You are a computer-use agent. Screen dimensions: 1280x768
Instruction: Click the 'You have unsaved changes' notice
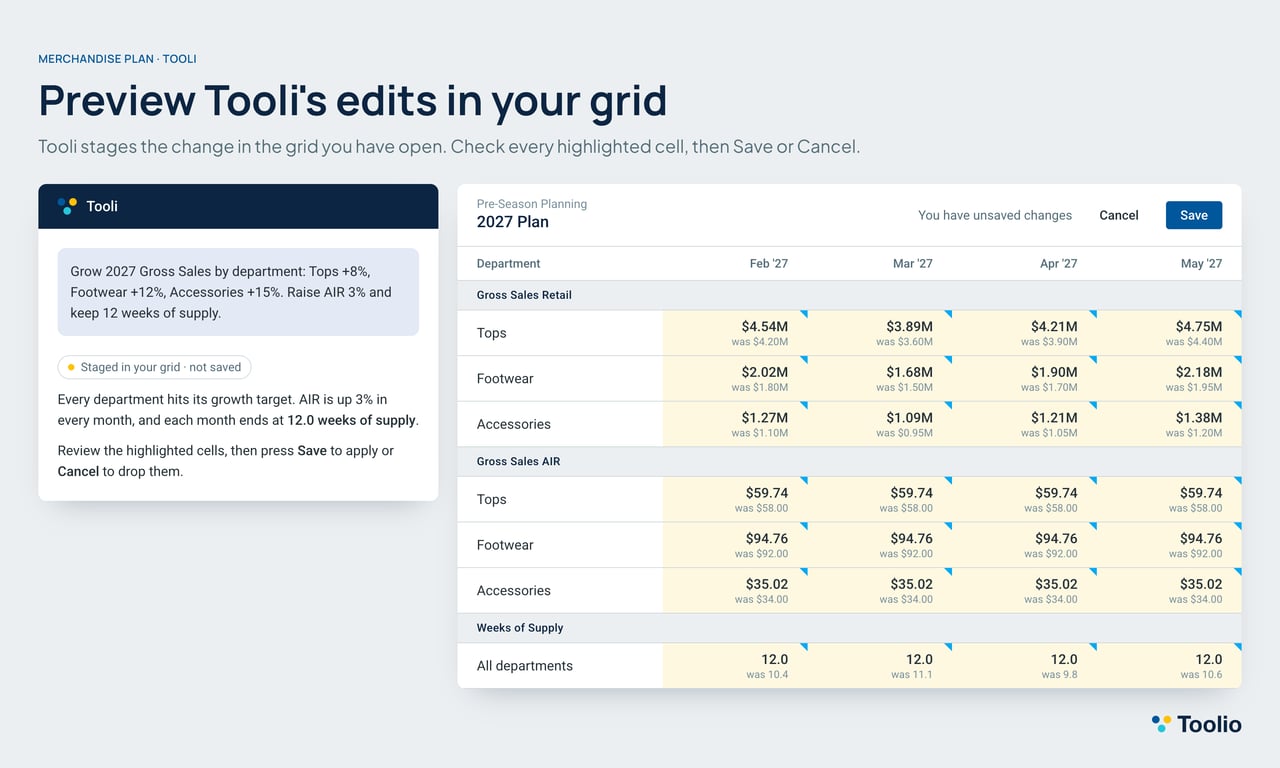(x=995, y=215)
